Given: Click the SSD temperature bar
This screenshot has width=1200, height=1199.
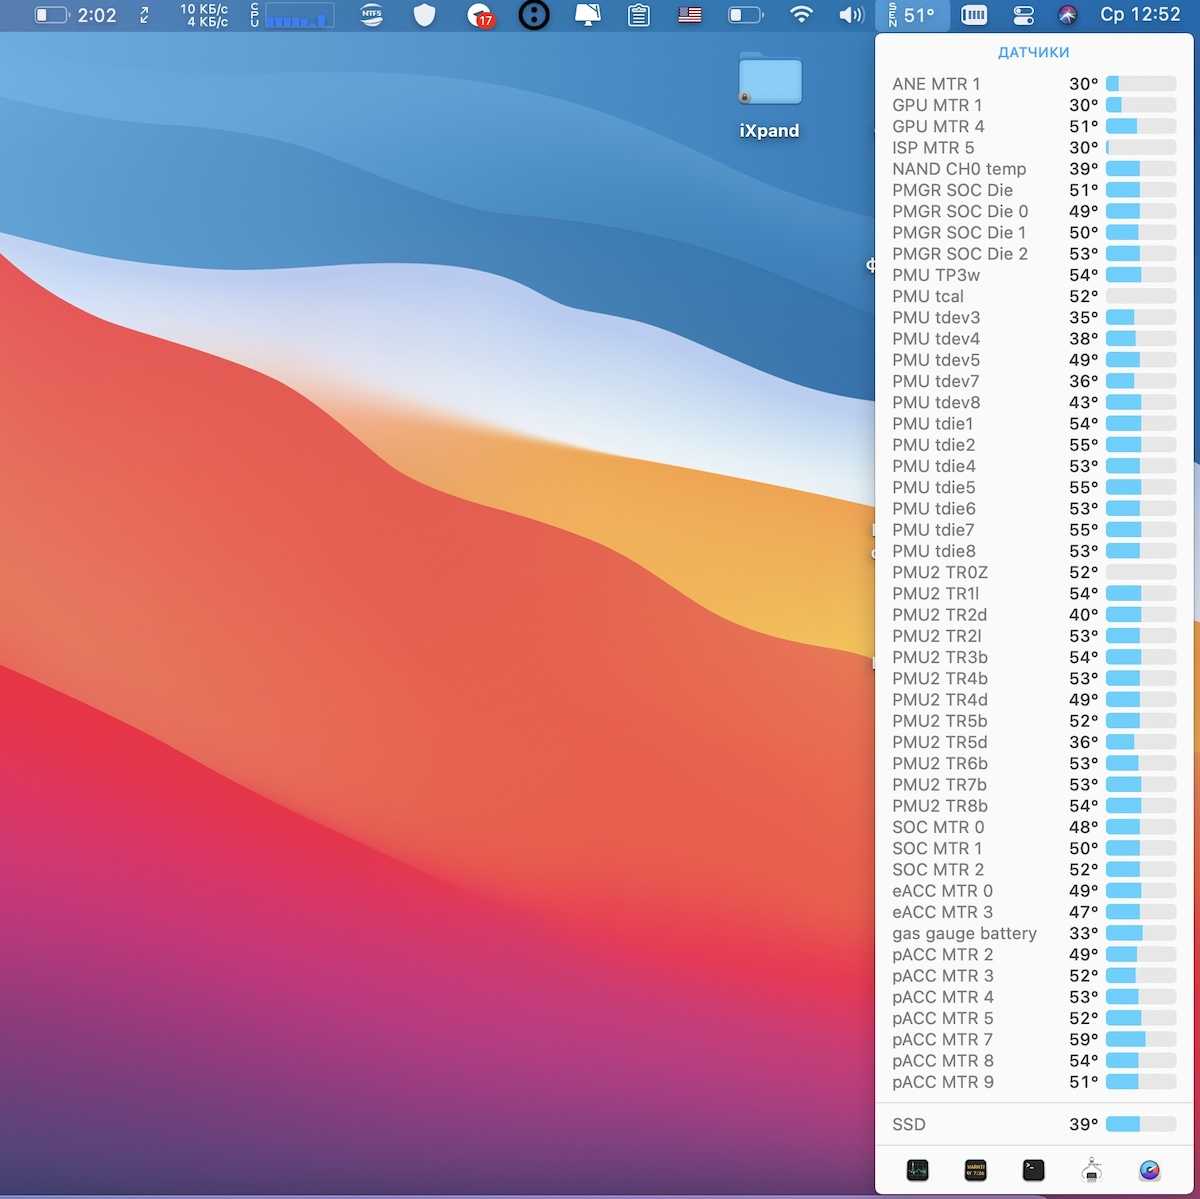Looking at the screenshot, I should tap(1140, 1124).
